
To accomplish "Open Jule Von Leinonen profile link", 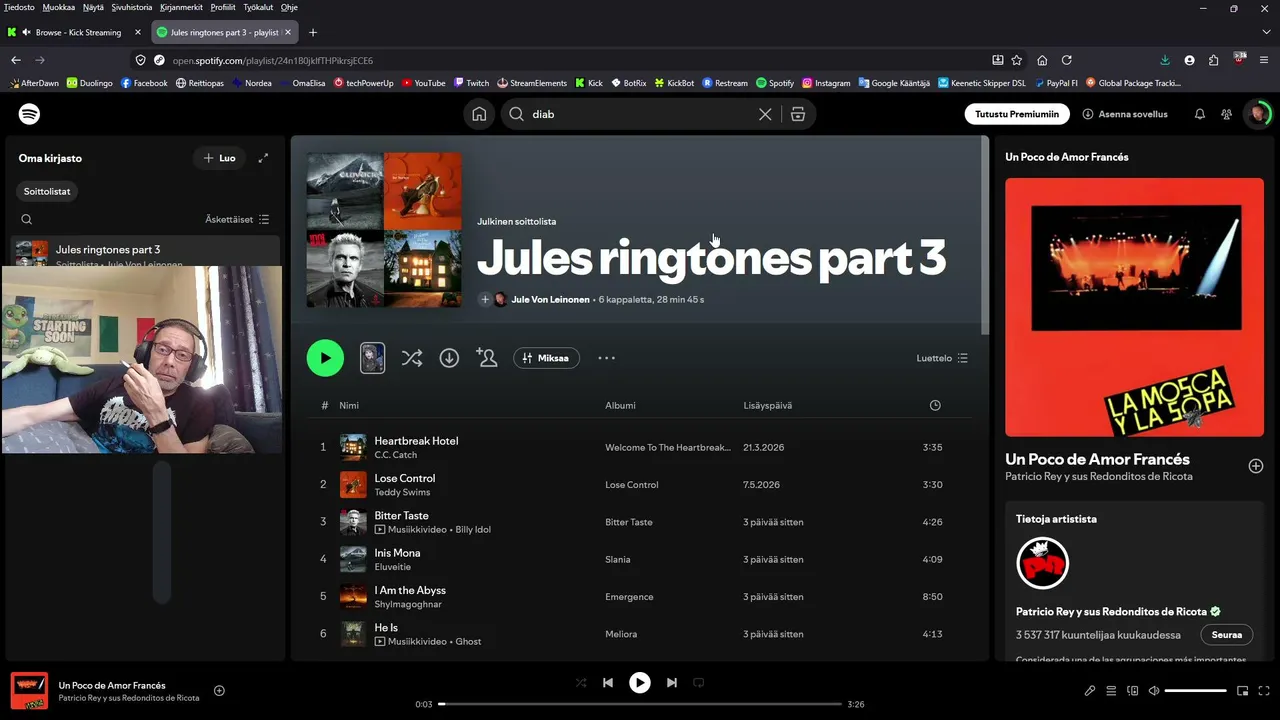I will (x=550, y=299).
